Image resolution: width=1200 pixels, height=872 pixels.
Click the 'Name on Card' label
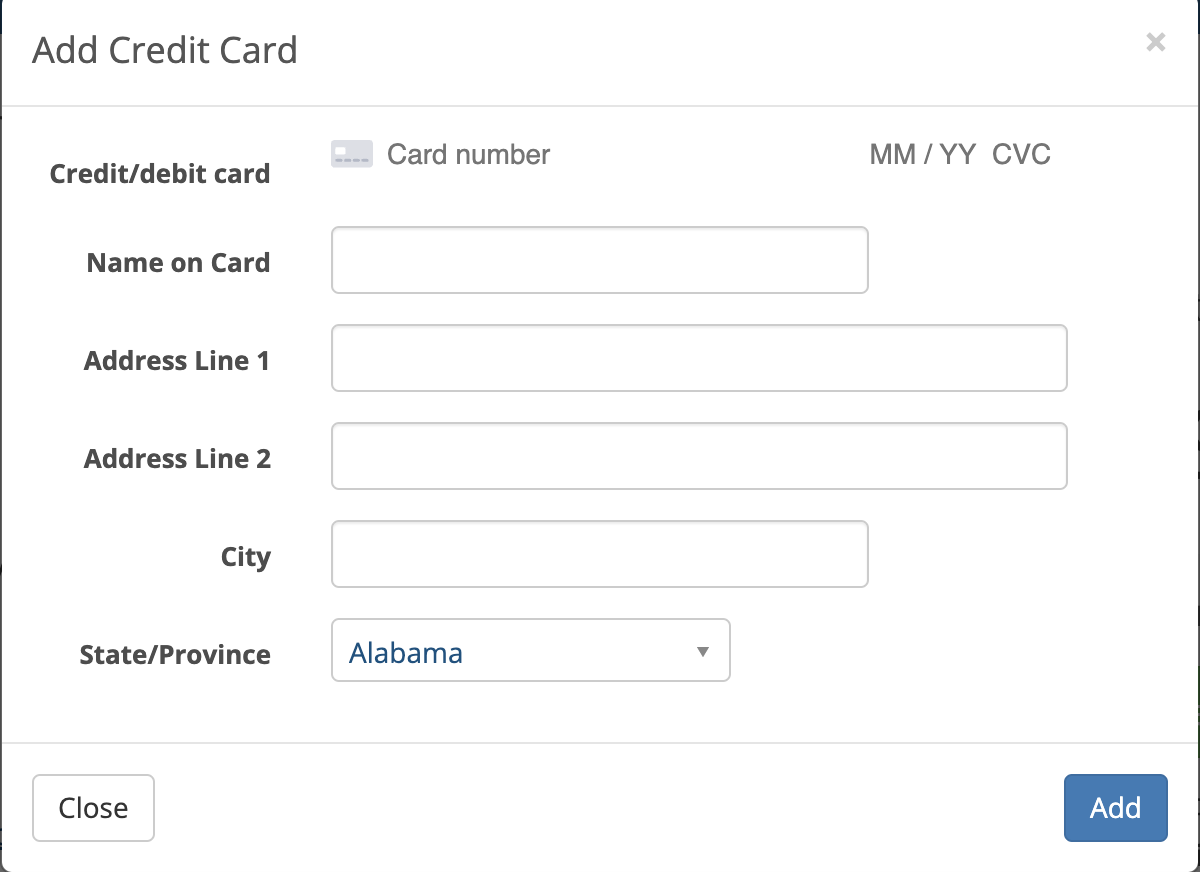tap(178, 263)
